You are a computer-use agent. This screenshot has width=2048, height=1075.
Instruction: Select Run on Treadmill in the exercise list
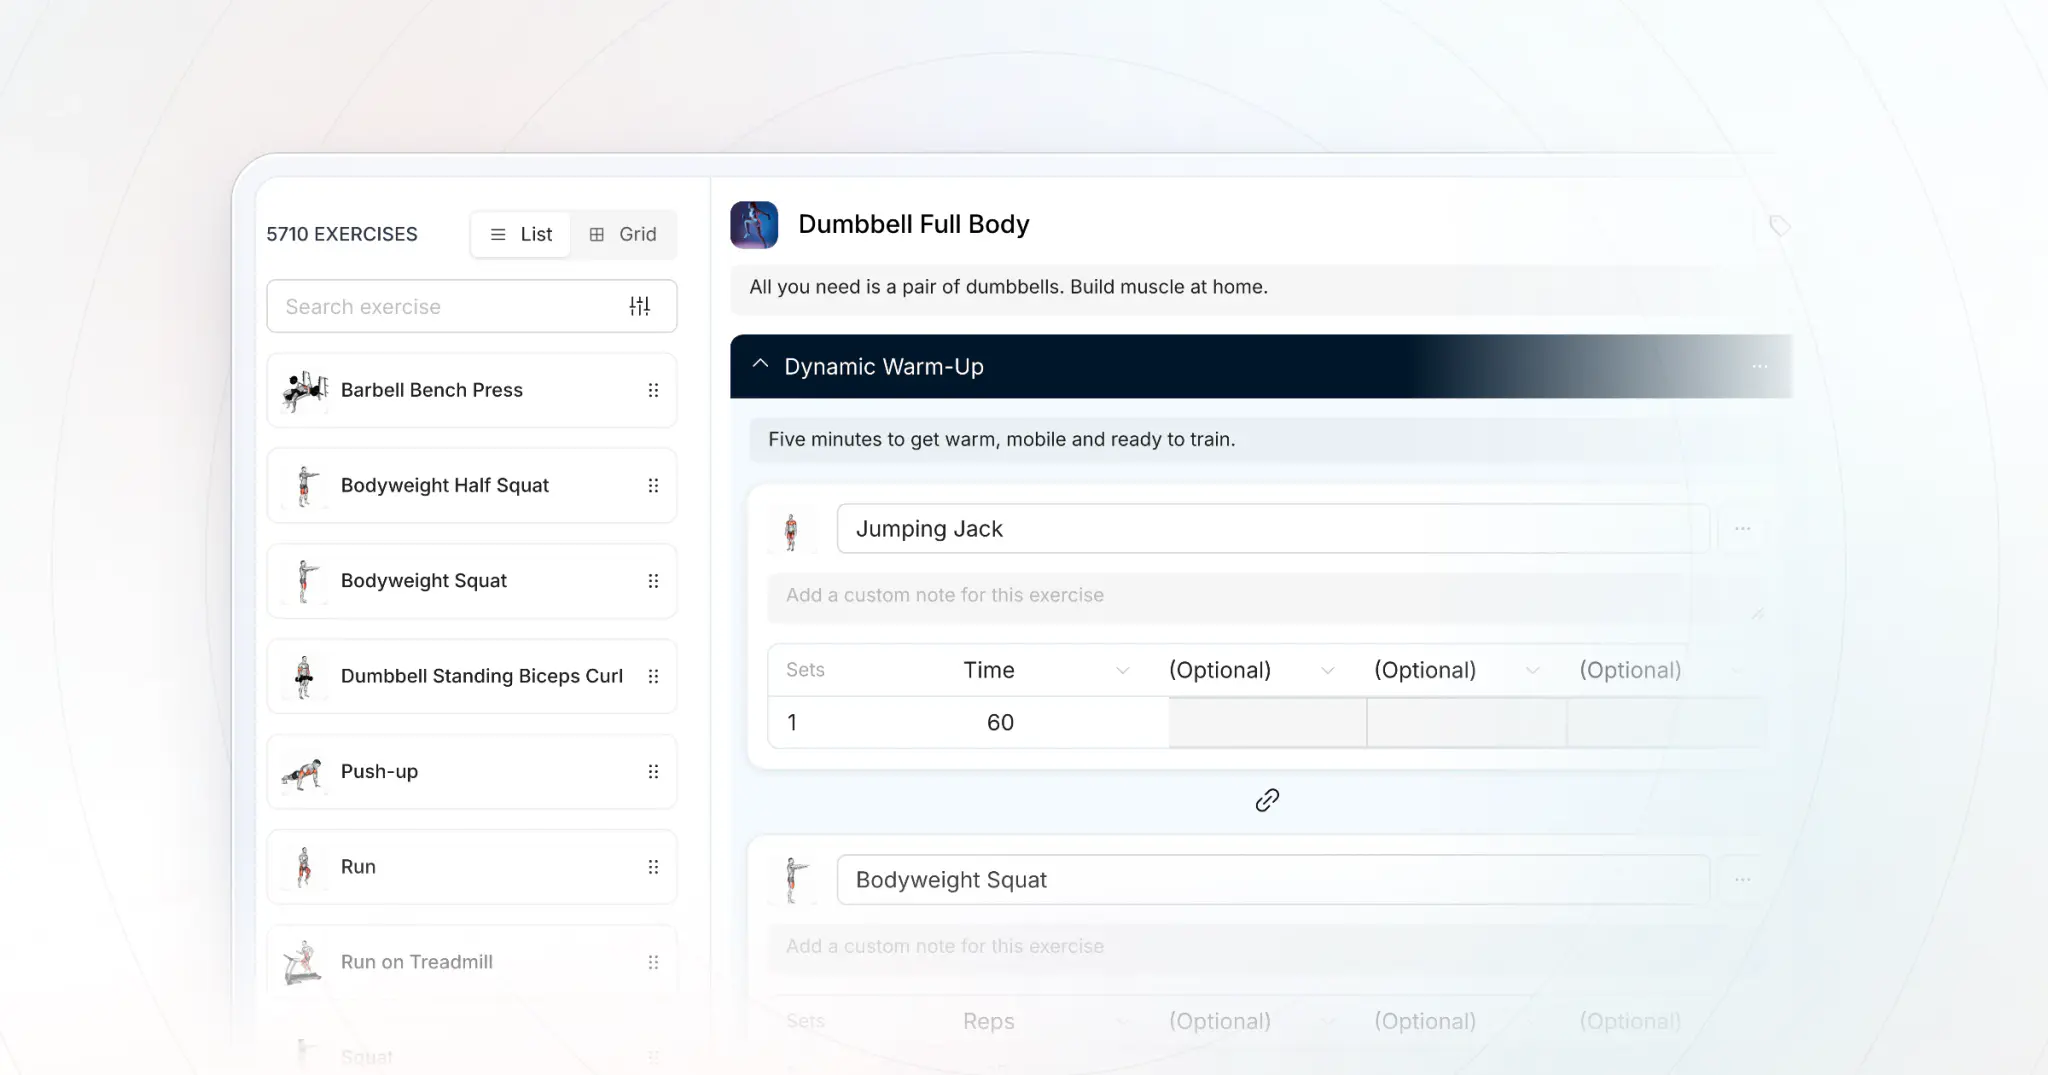coord(472,962)
